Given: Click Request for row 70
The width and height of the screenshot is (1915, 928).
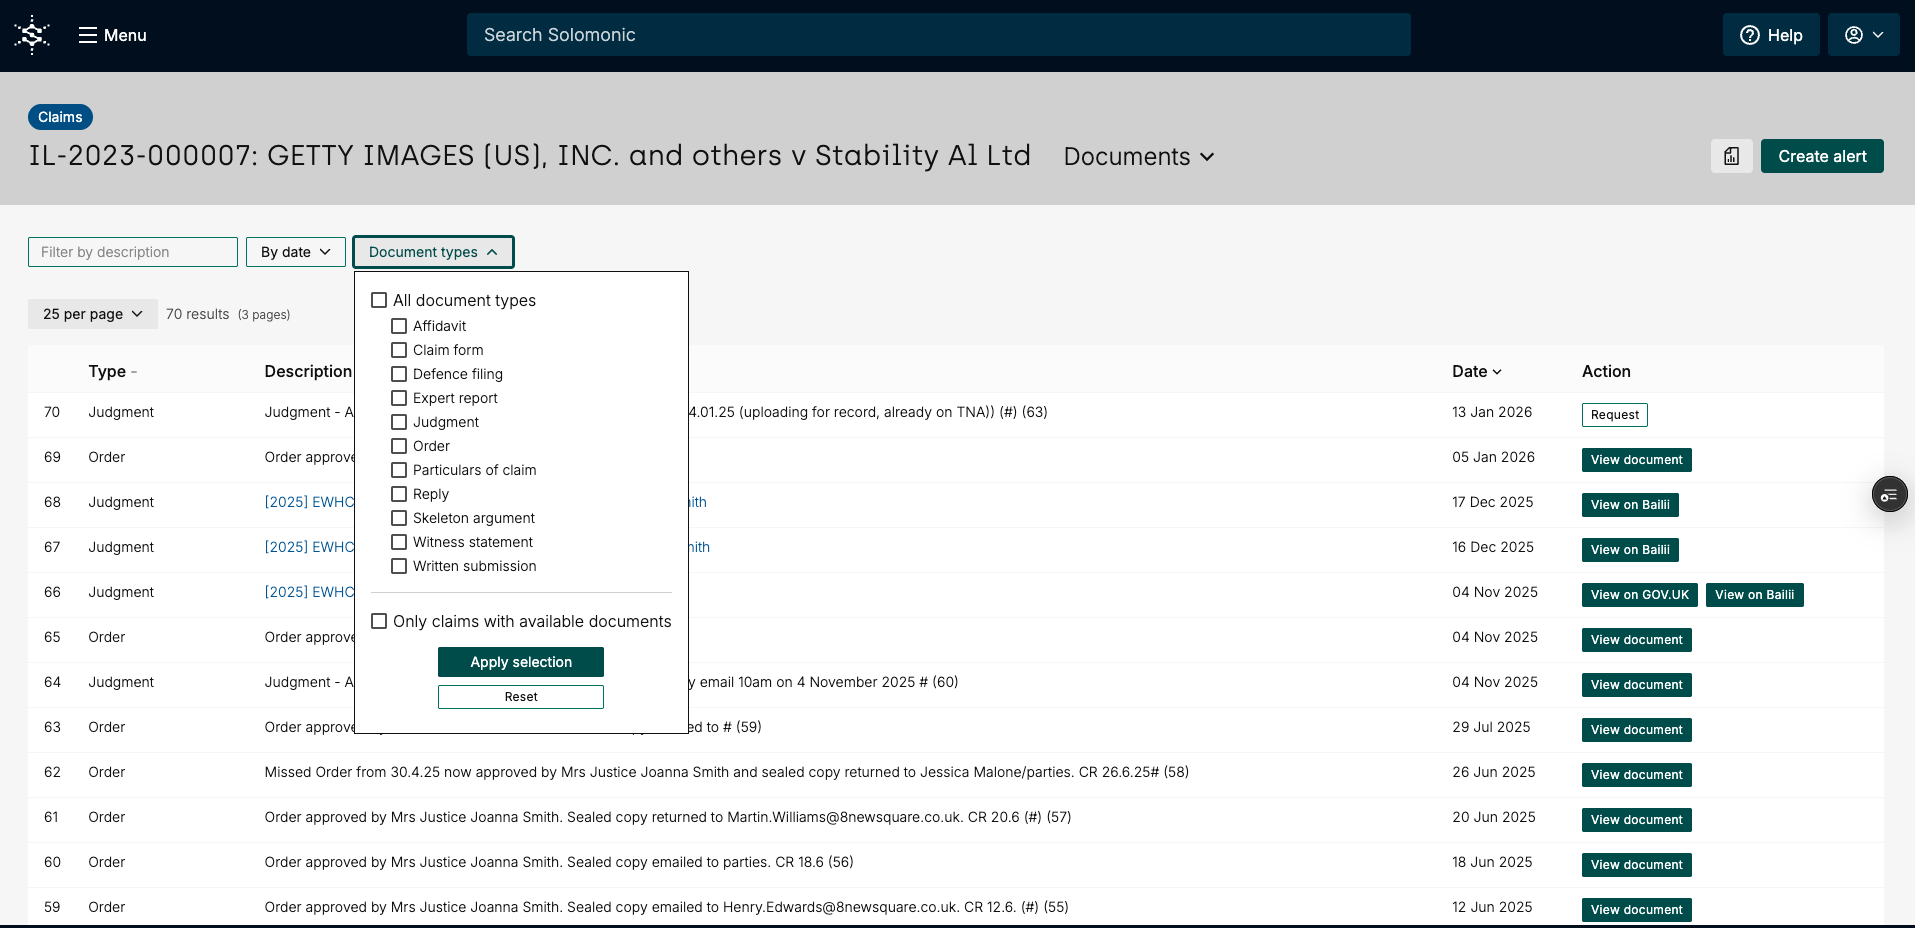Looking at the screenshot, I should [1614, 415].
